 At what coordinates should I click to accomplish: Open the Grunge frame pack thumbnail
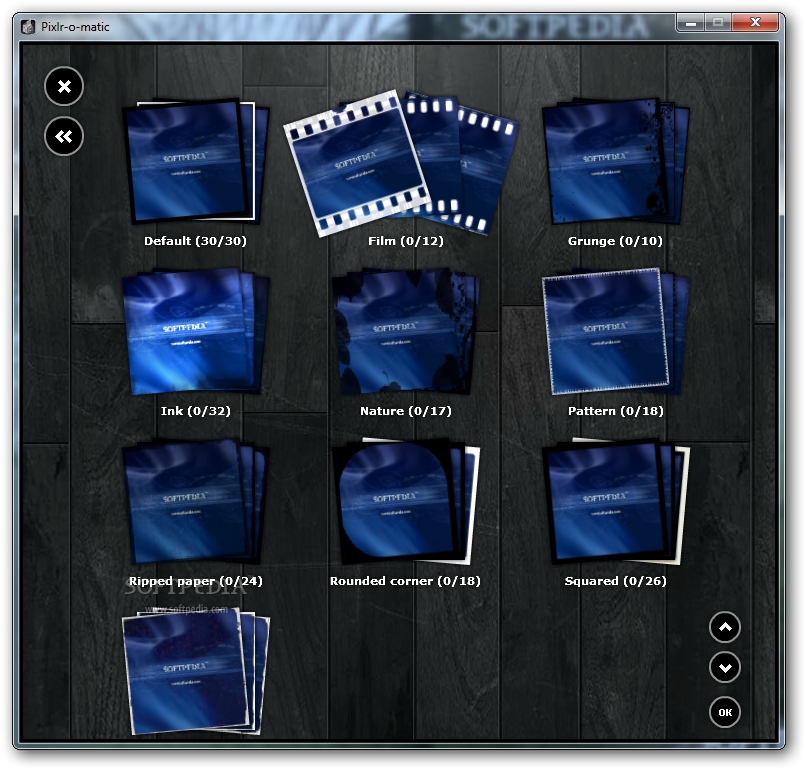pyautogui.click(x=615, y=161)
